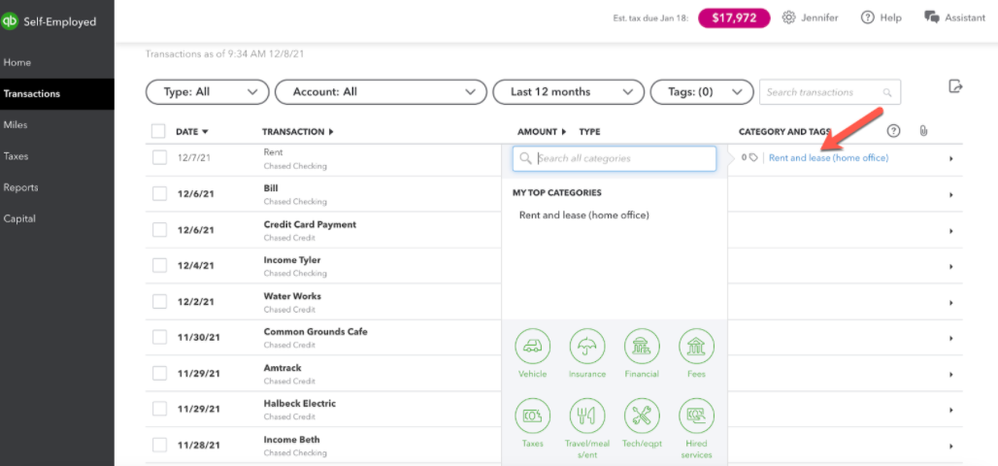Check the Income Beth transaction
998x466 pixels.
(x=159, y=445)
